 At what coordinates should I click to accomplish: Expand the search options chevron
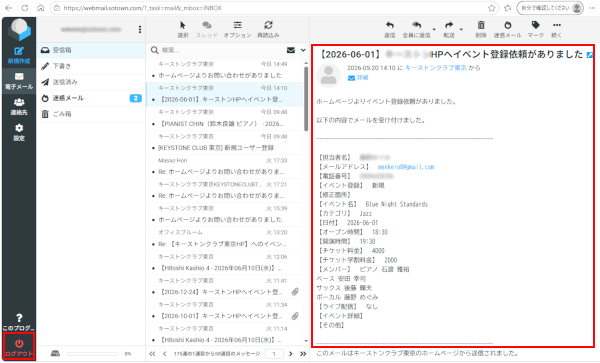(303, 50)
